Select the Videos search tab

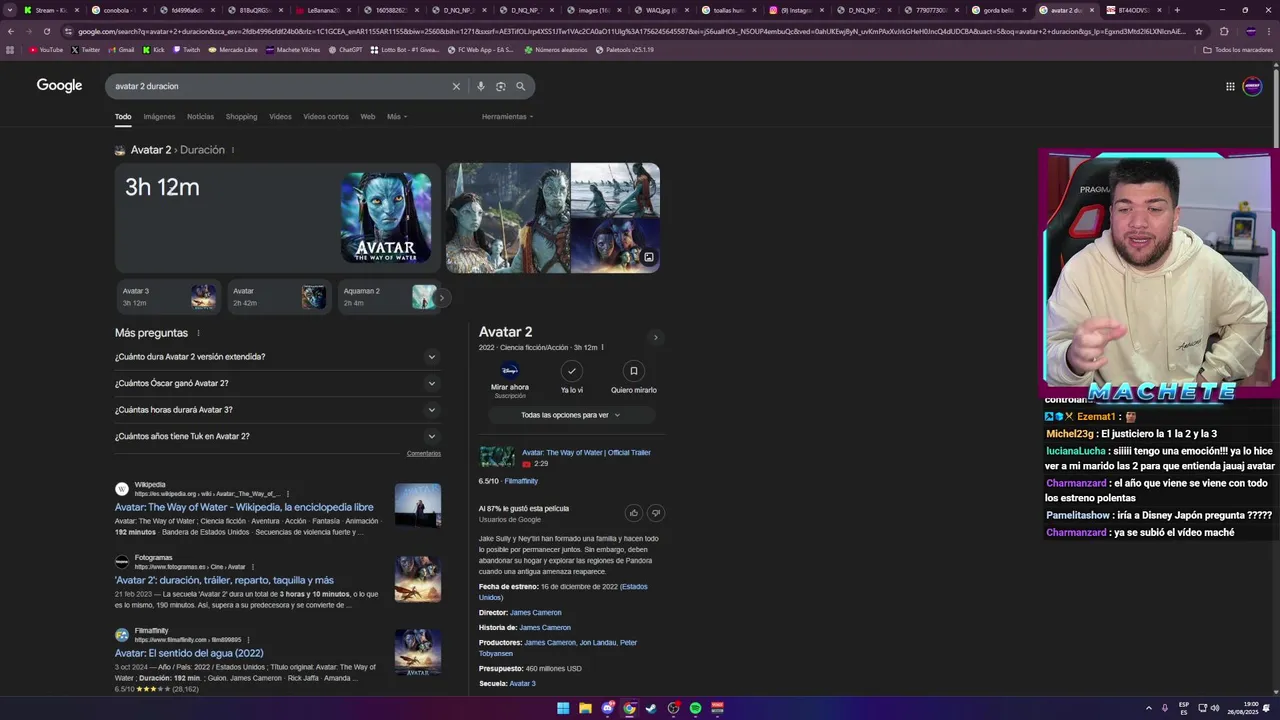pyautogui.click(x=280, y=117)
